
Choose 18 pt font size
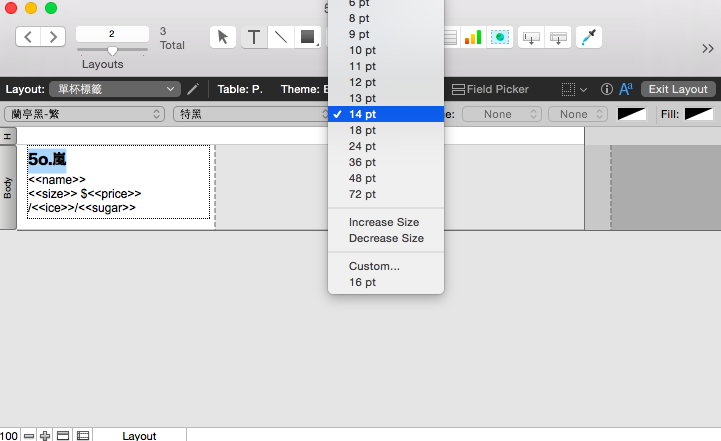[386, 130]
